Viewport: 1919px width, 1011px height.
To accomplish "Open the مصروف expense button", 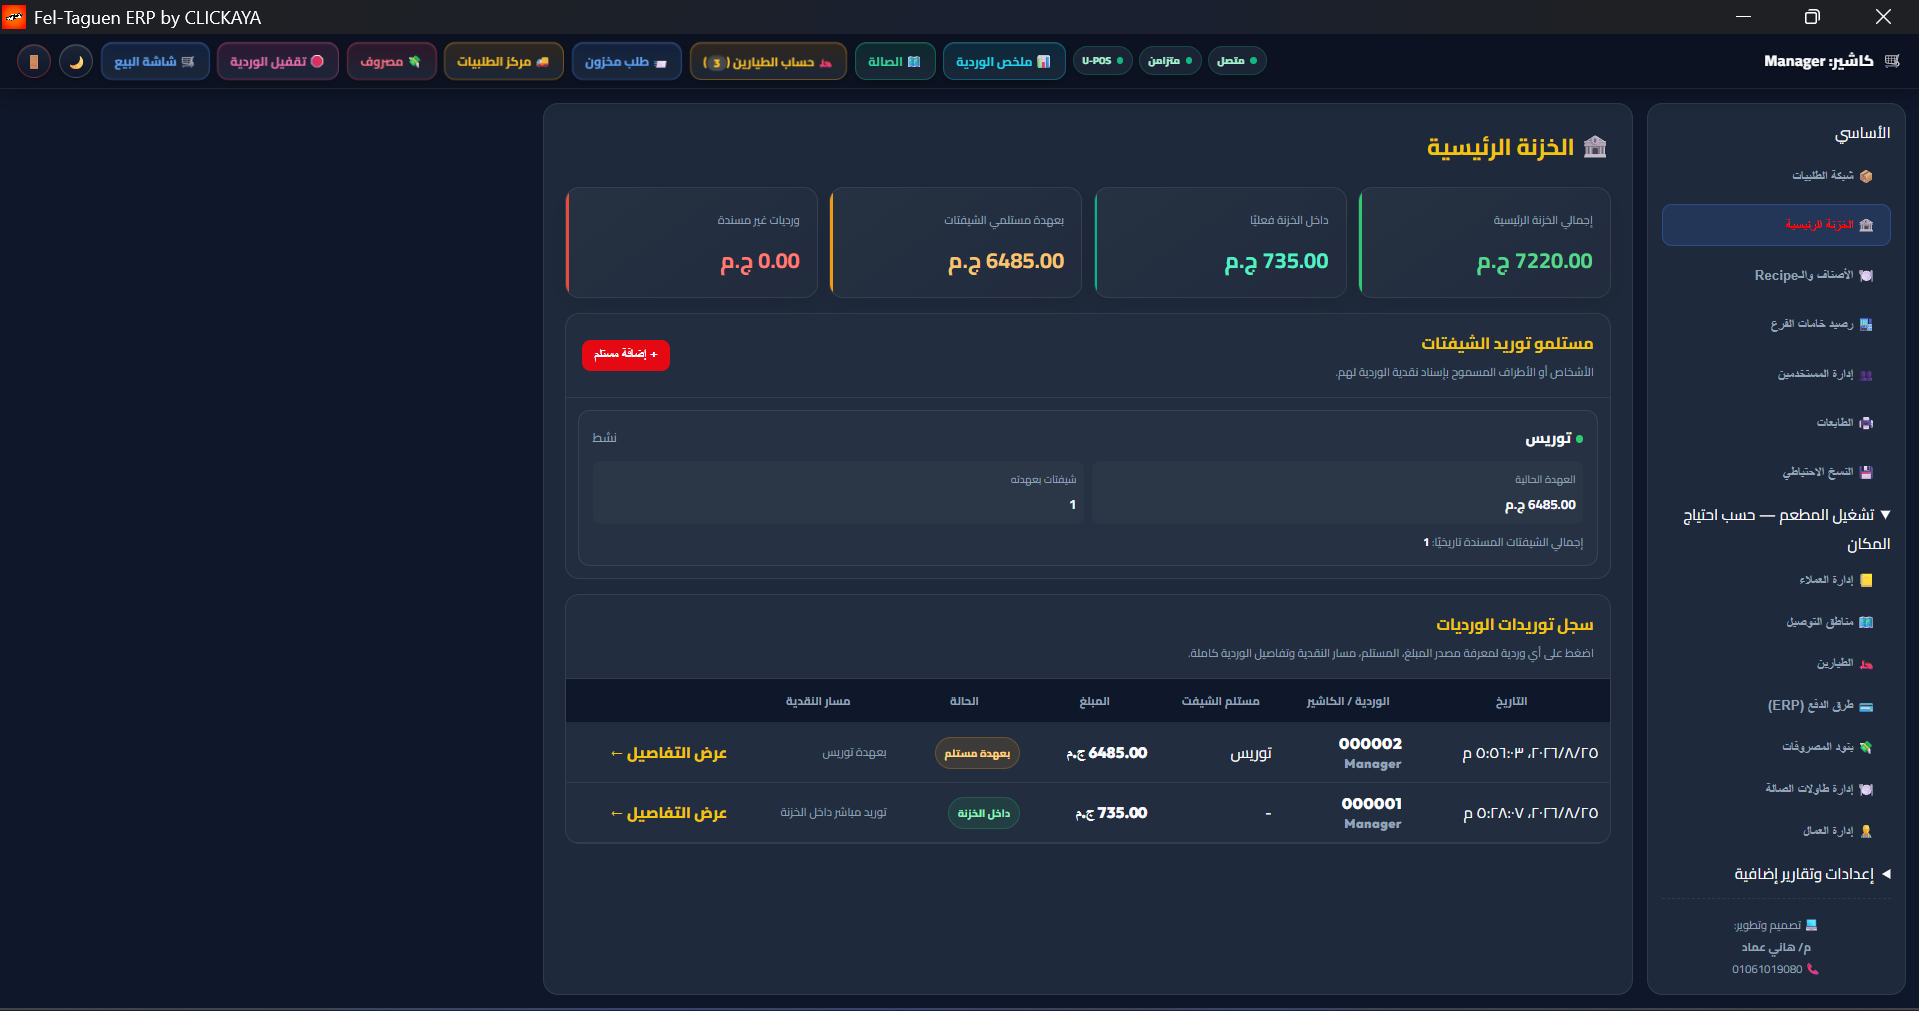I will click(391, 61).
